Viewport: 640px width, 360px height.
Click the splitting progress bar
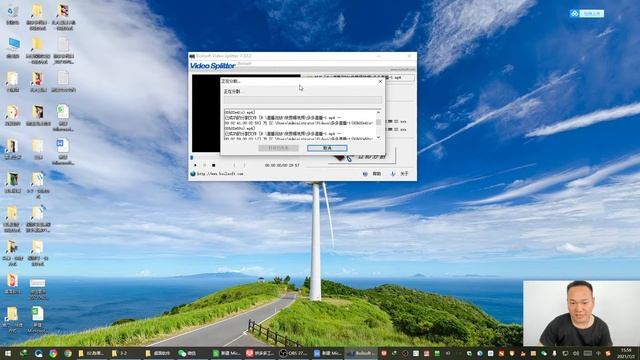point(302,100)
